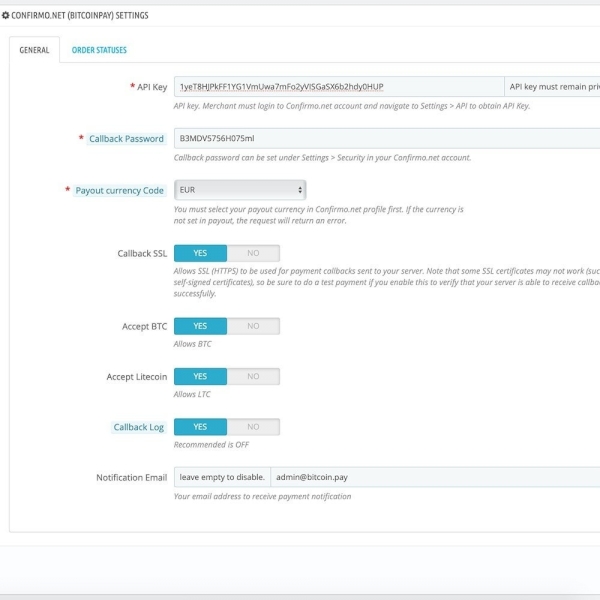Screen dimensions: 600x600
Task: Turn Accept Litecoin to YES
Action: click(200, 377)
